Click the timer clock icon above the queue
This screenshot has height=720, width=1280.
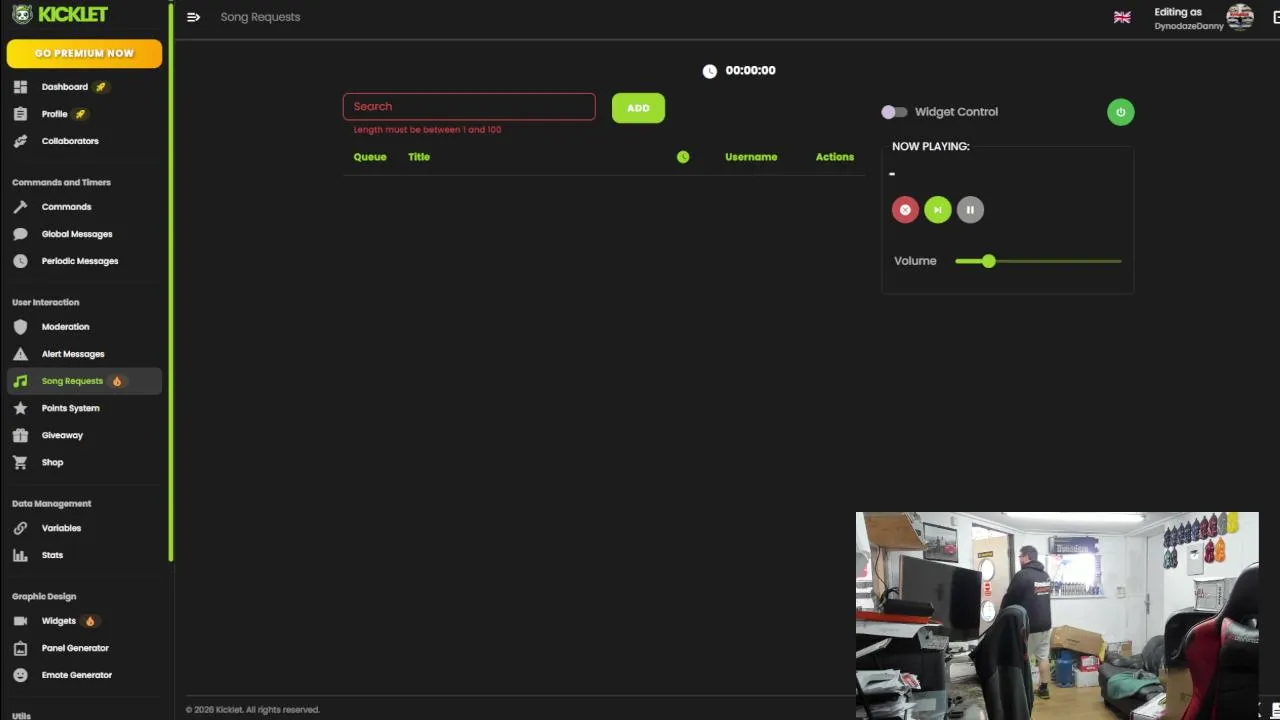click(709, 71)
